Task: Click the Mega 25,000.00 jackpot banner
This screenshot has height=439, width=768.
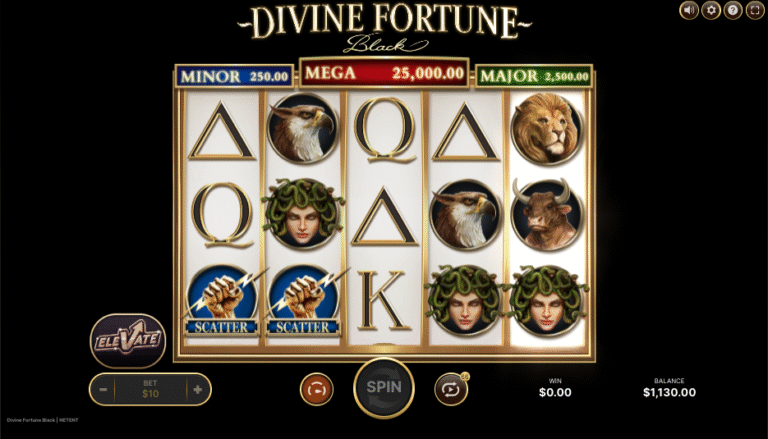Action: coord(384,73)
